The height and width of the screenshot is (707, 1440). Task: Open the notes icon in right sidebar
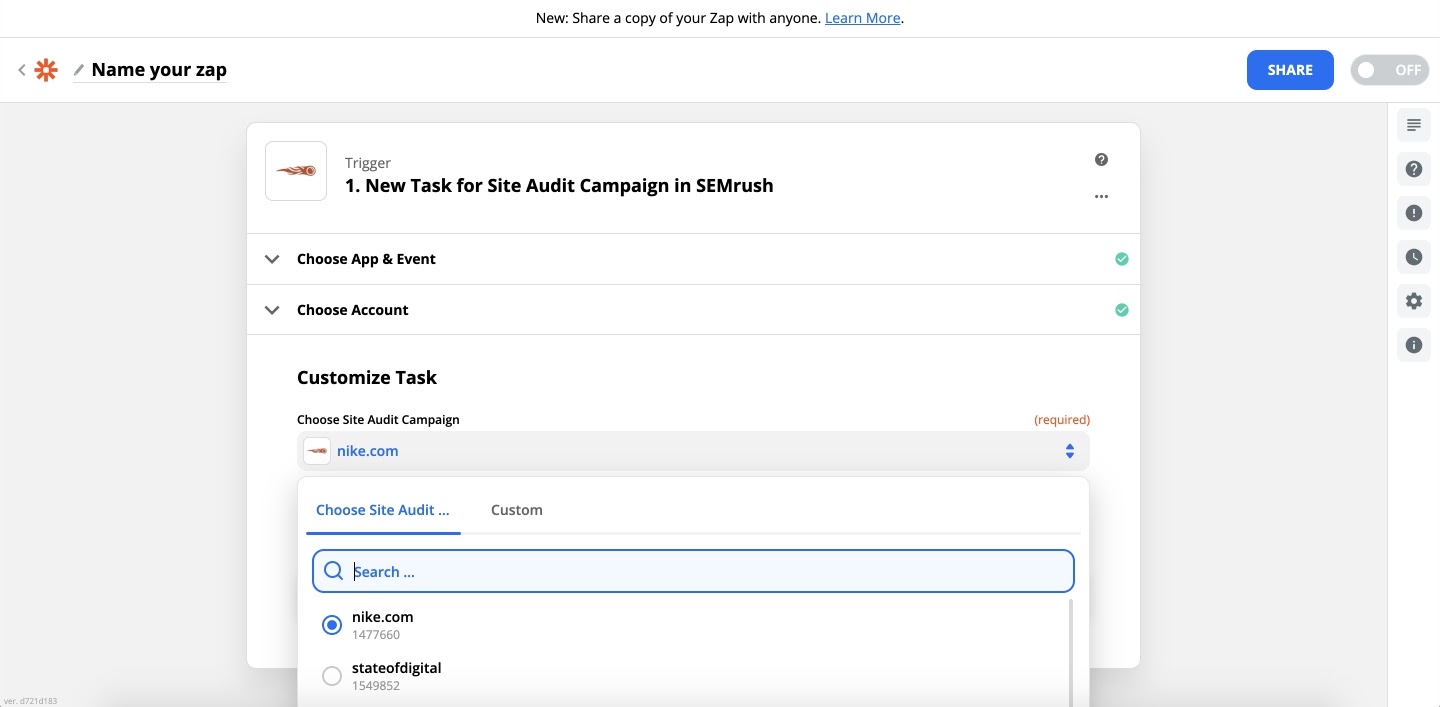[1413, 125]
